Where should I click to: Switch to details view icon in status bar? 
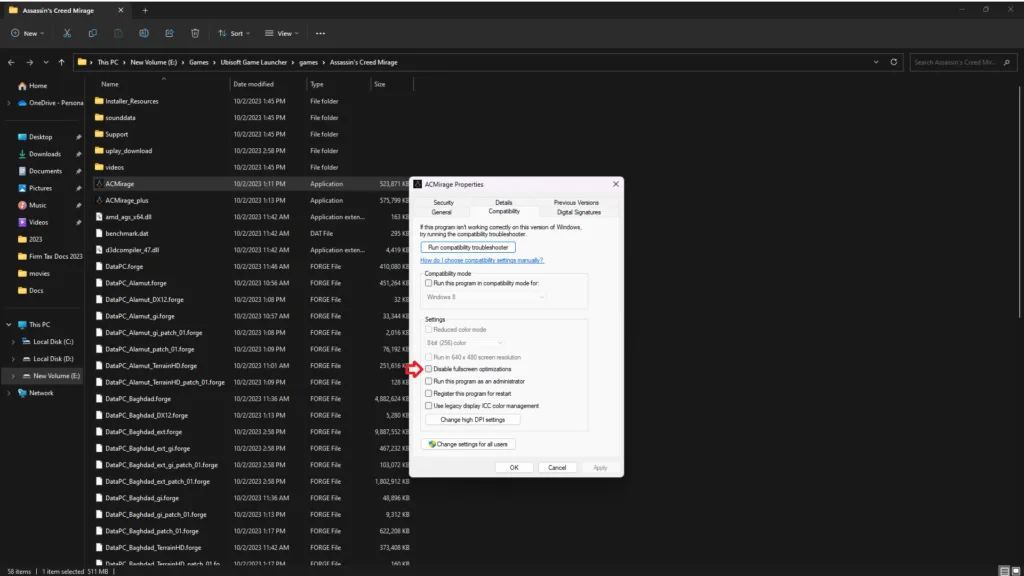1004,571
